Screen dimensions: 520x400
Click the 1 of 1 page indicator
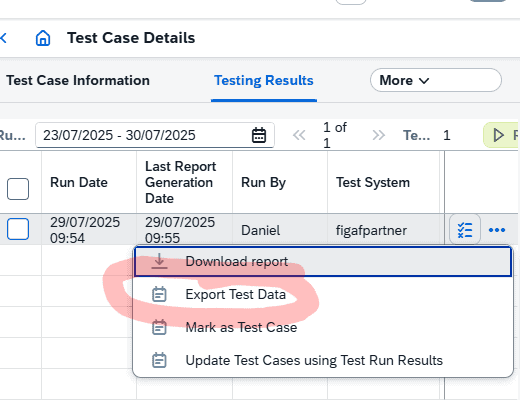click(x=335, y=135)
